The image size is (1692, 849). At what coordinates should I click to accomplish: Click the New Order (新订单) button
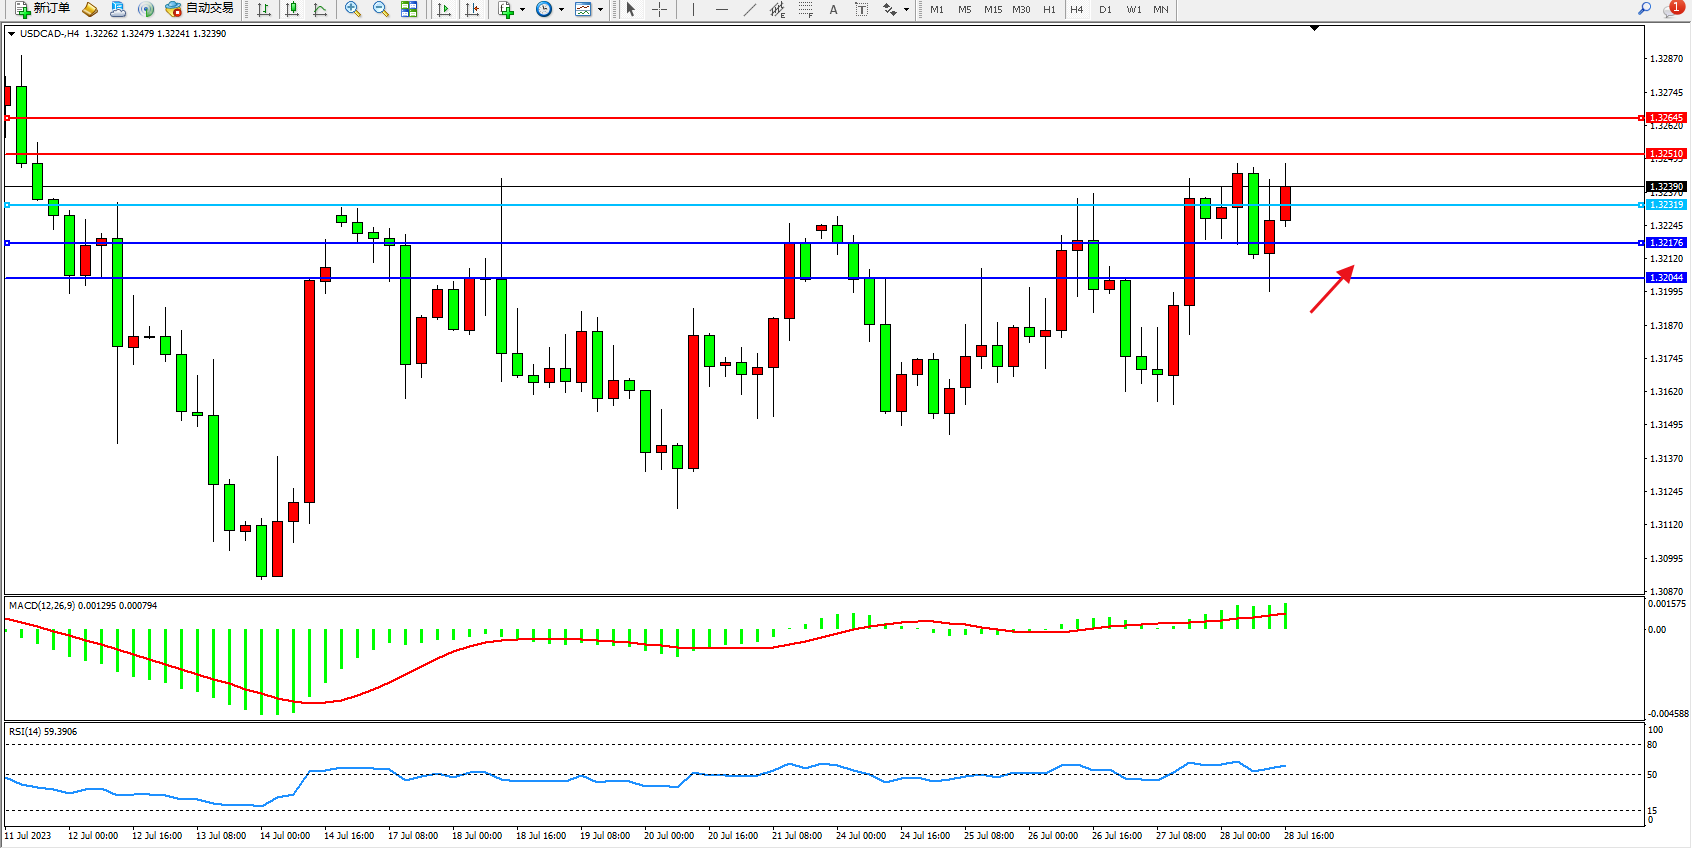pyautogui.click(x=42, y=9)
